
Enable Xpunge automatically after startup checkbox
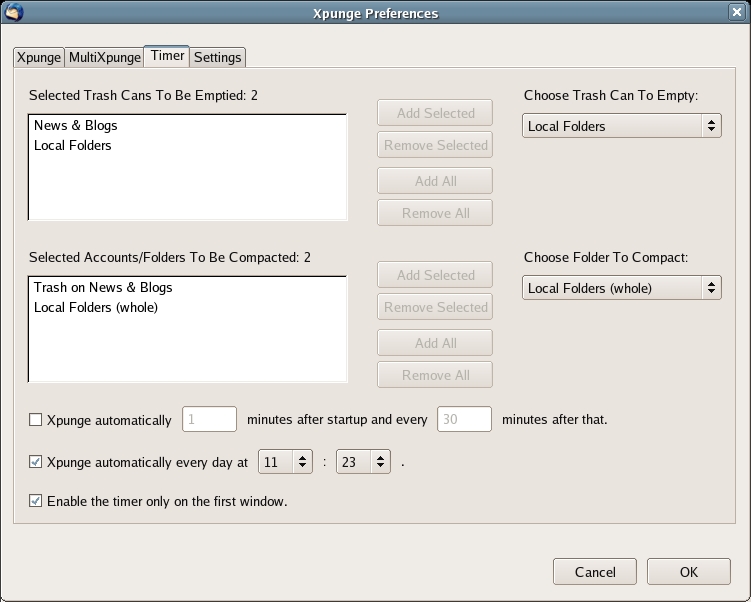coord(35,420)
